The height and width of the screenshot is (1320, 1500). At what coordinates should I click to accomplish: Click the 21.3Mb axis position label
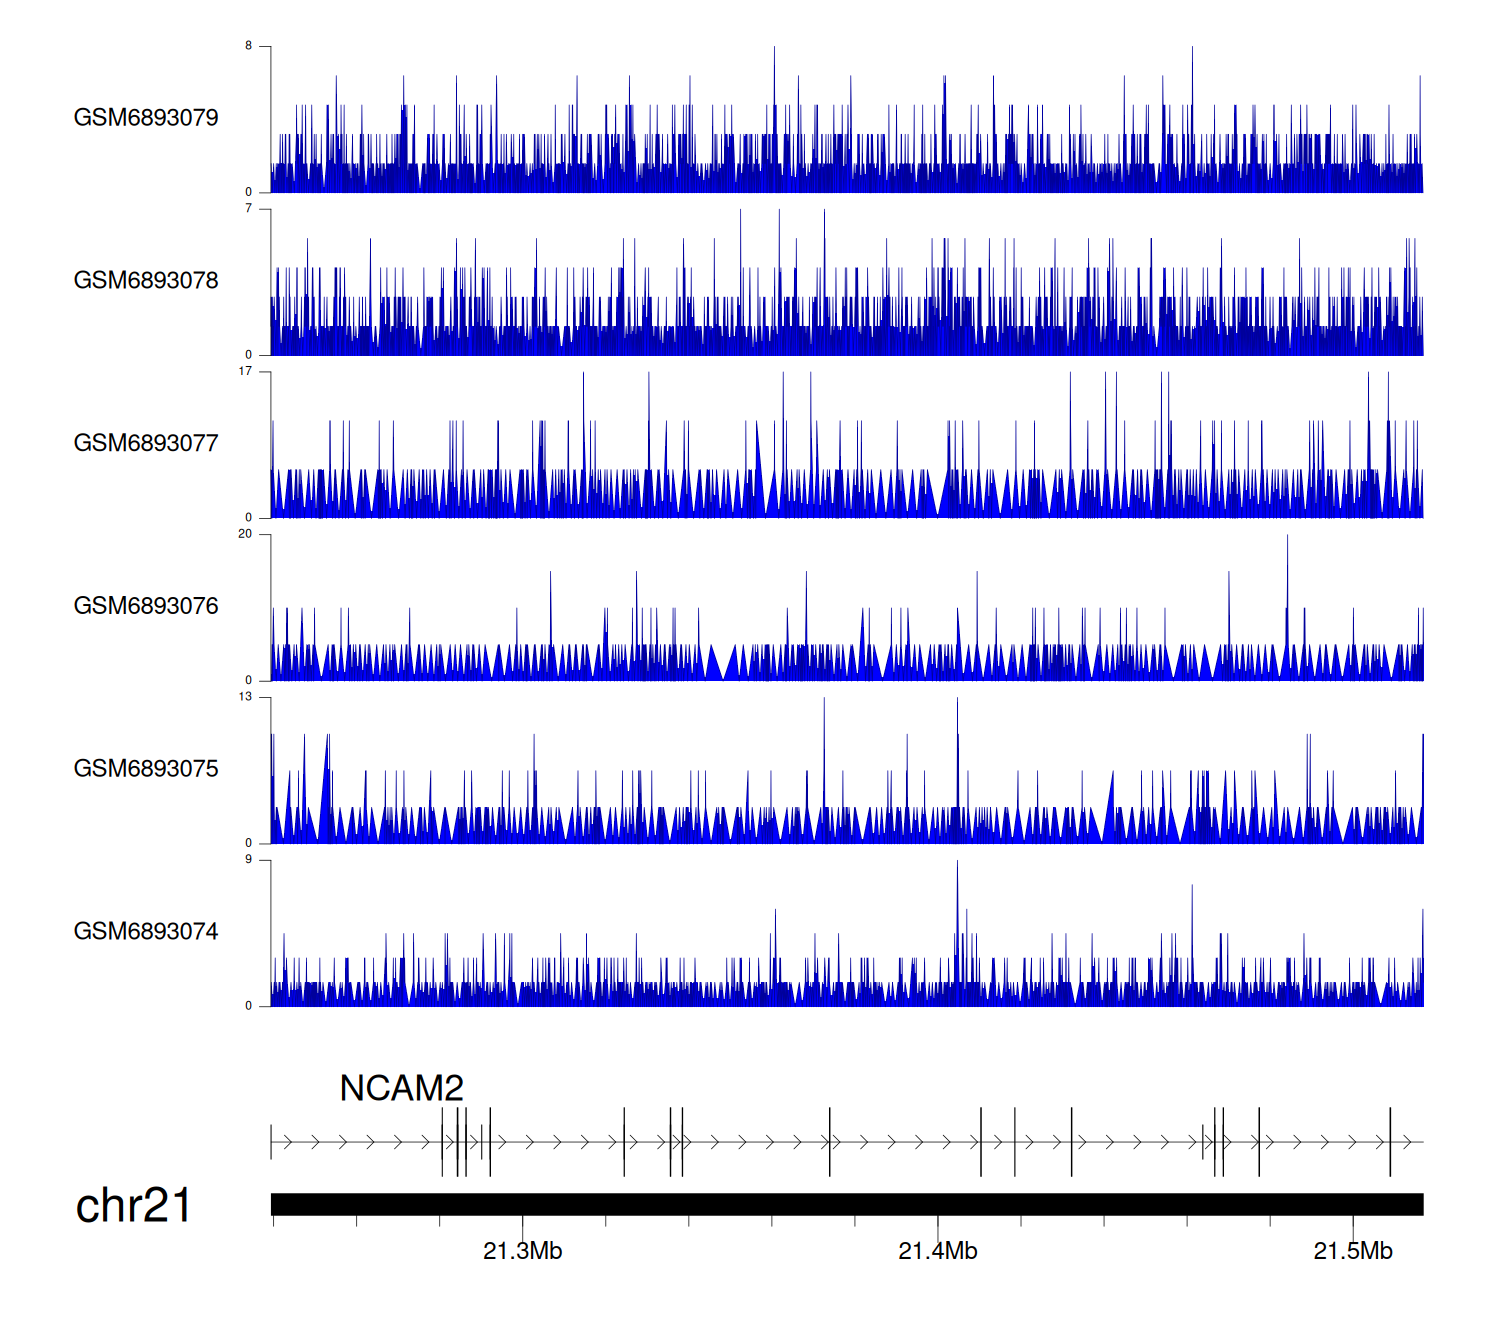pyautogui.click(x=522, y=1251)
